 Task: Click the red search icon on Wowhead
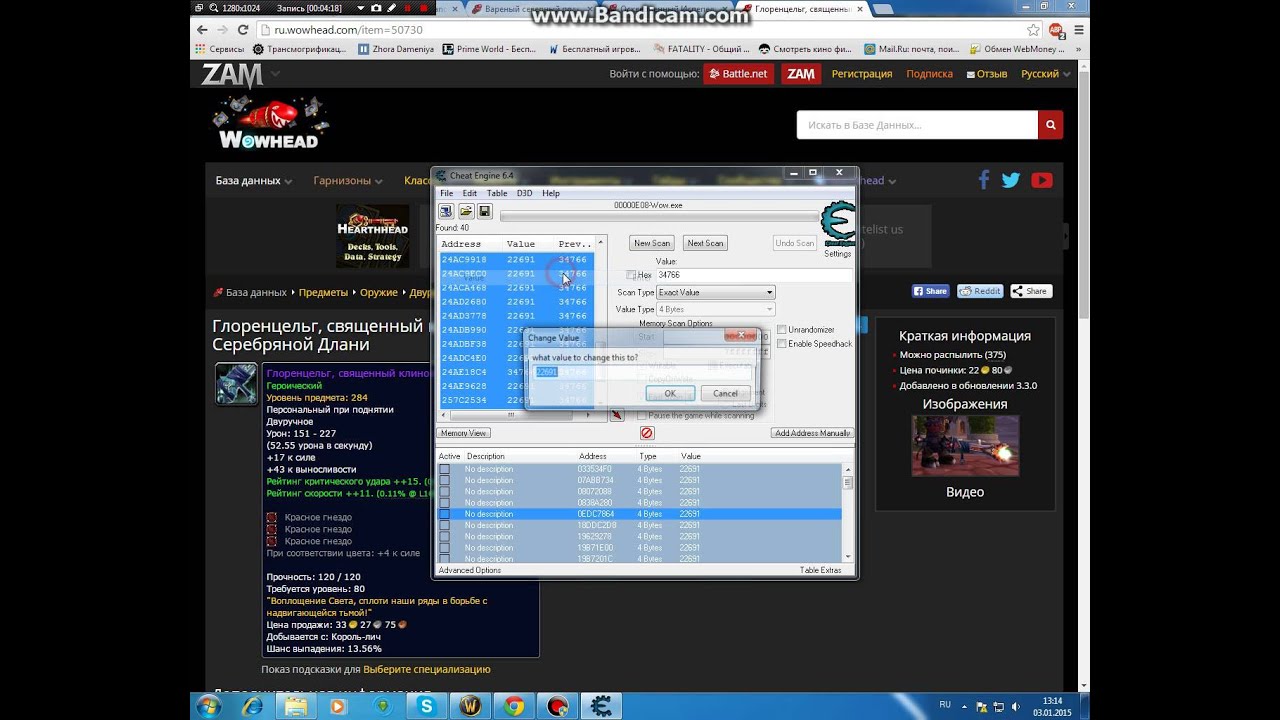coord(1050,125)
